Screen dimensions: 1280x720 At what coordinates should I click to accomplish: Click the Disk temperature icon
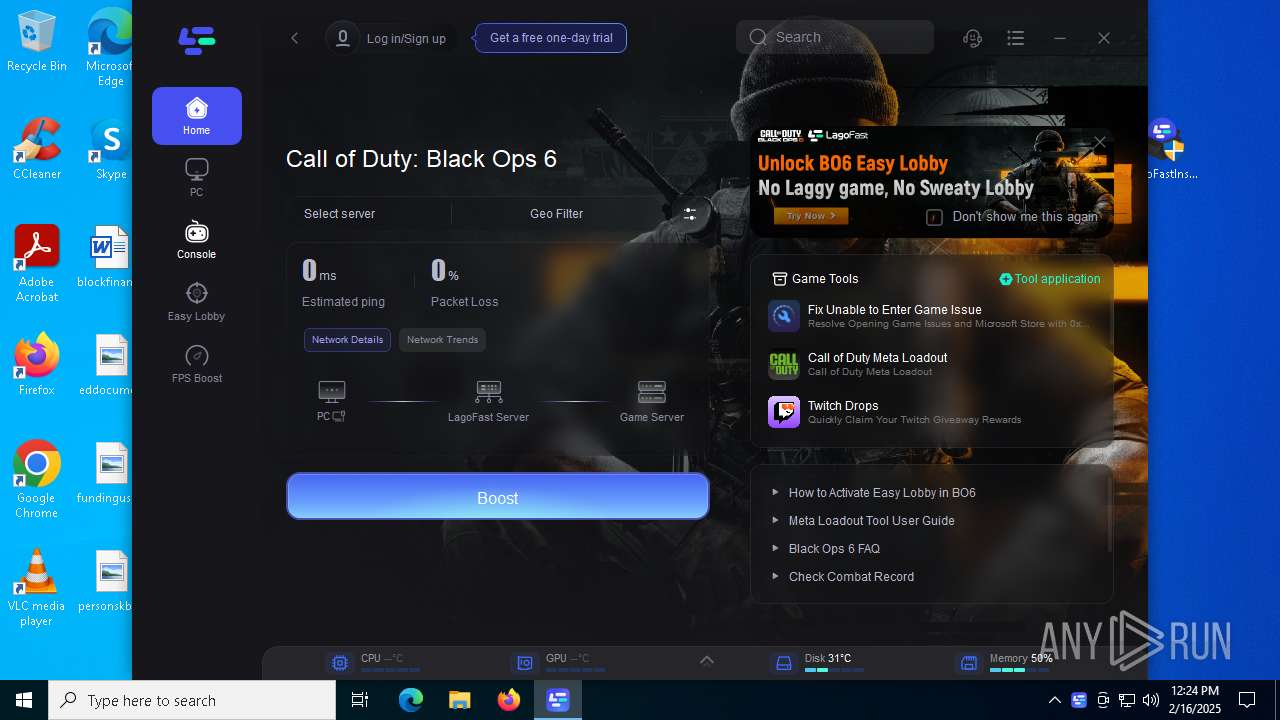[784, 663]
